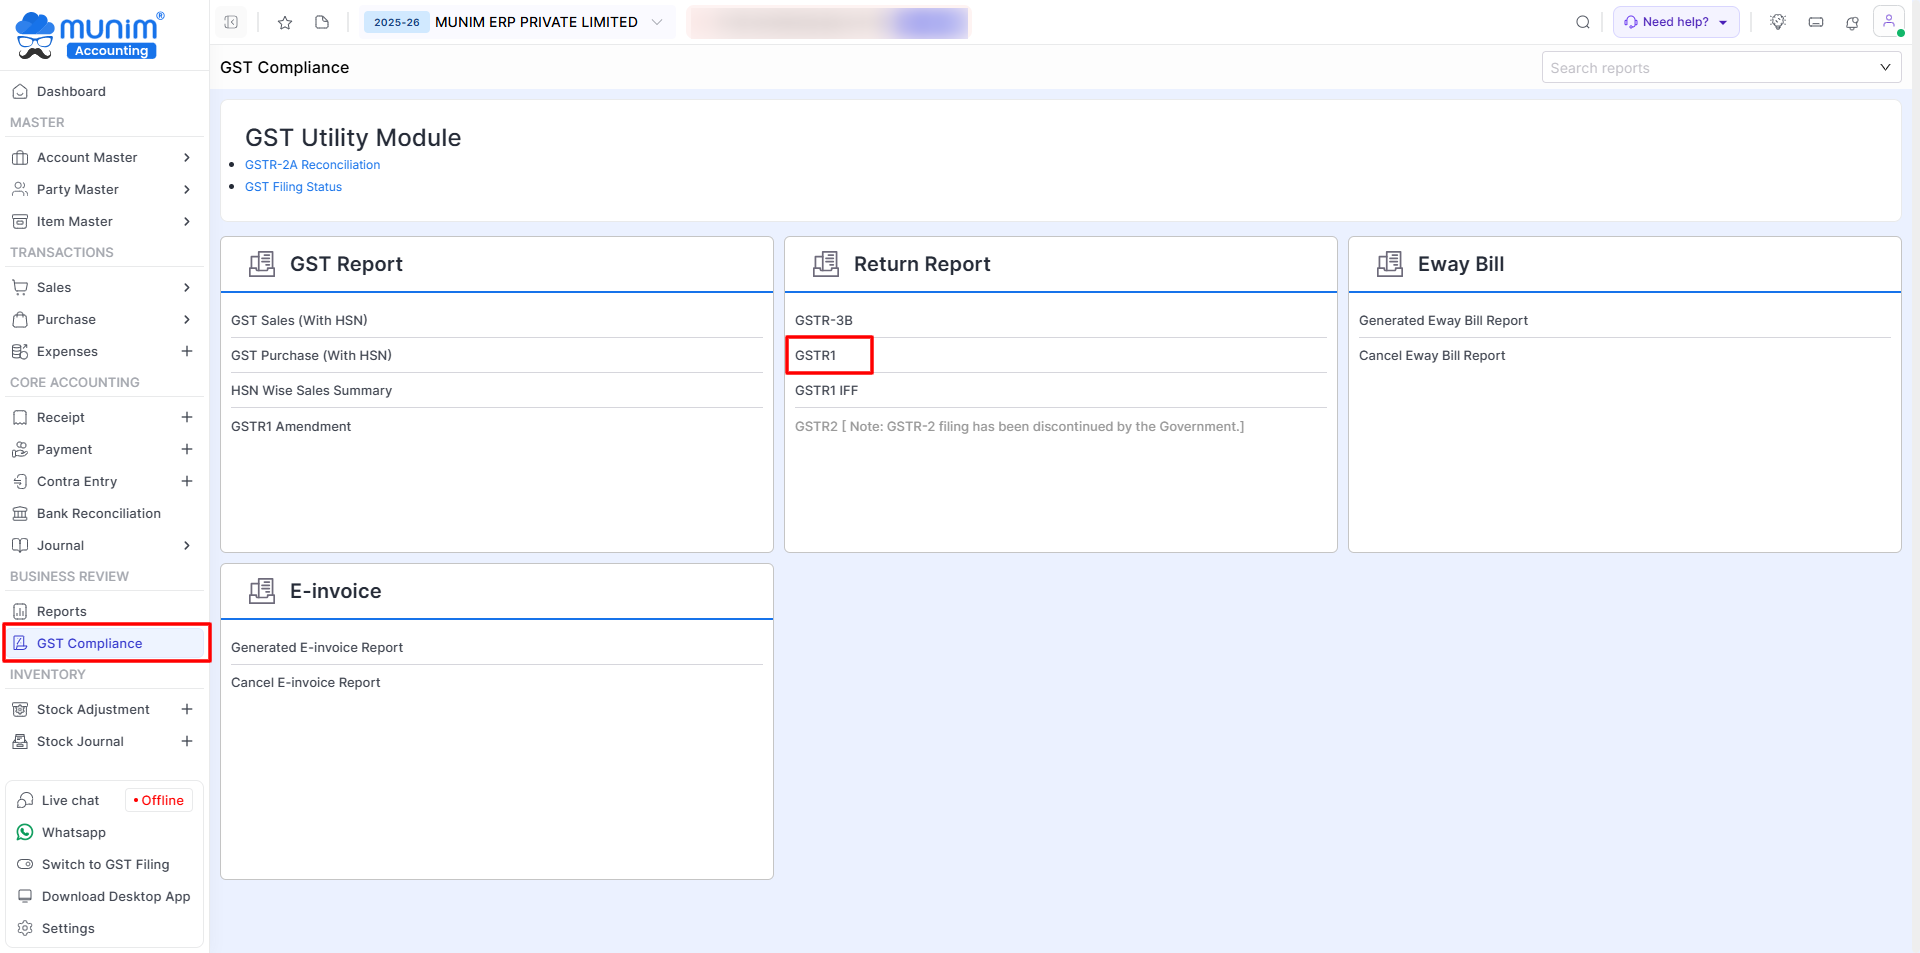Click the document icon next to star
This screenshot has width=1920, height=953.
(x=322, y=22)
